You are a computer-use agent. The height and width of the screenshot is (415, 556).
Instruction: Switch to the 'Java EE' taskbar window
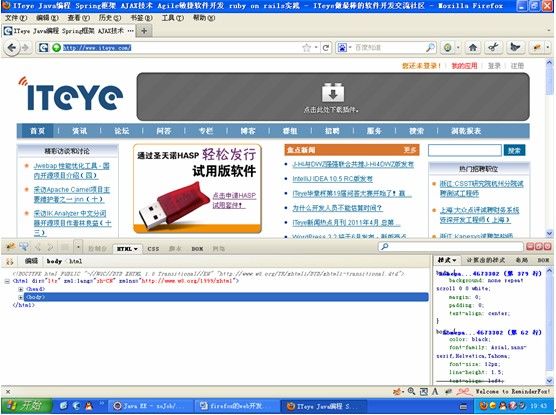[x=150, y=406]
